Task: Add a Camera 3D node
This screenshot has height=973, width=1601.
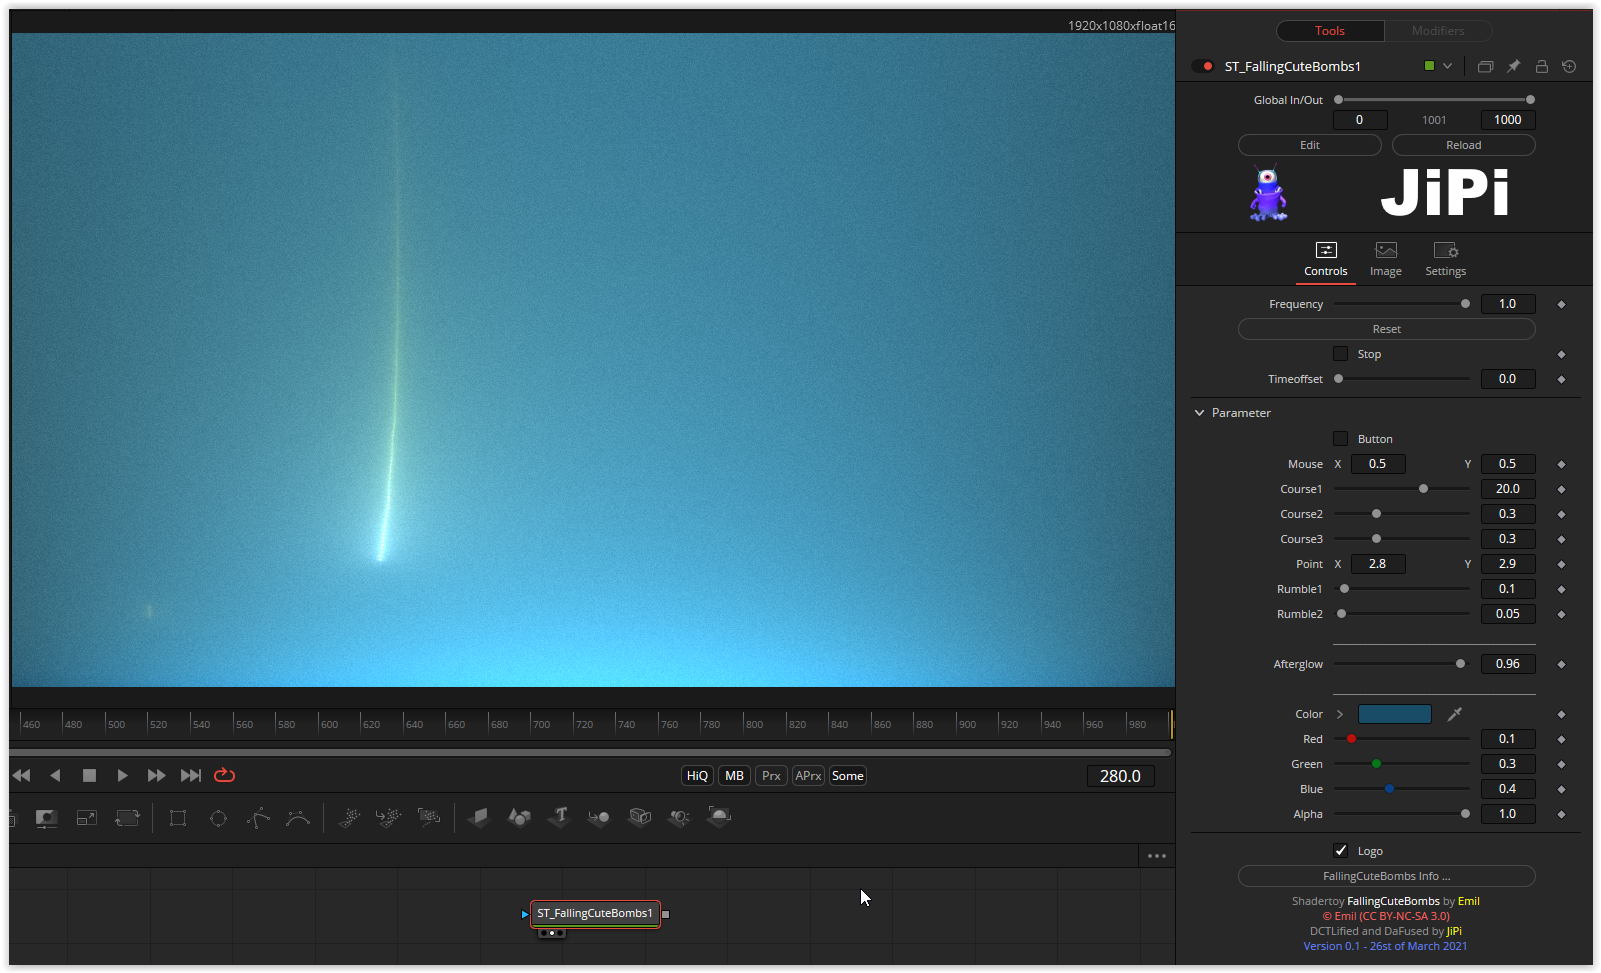Action: (x=640, y=818)
